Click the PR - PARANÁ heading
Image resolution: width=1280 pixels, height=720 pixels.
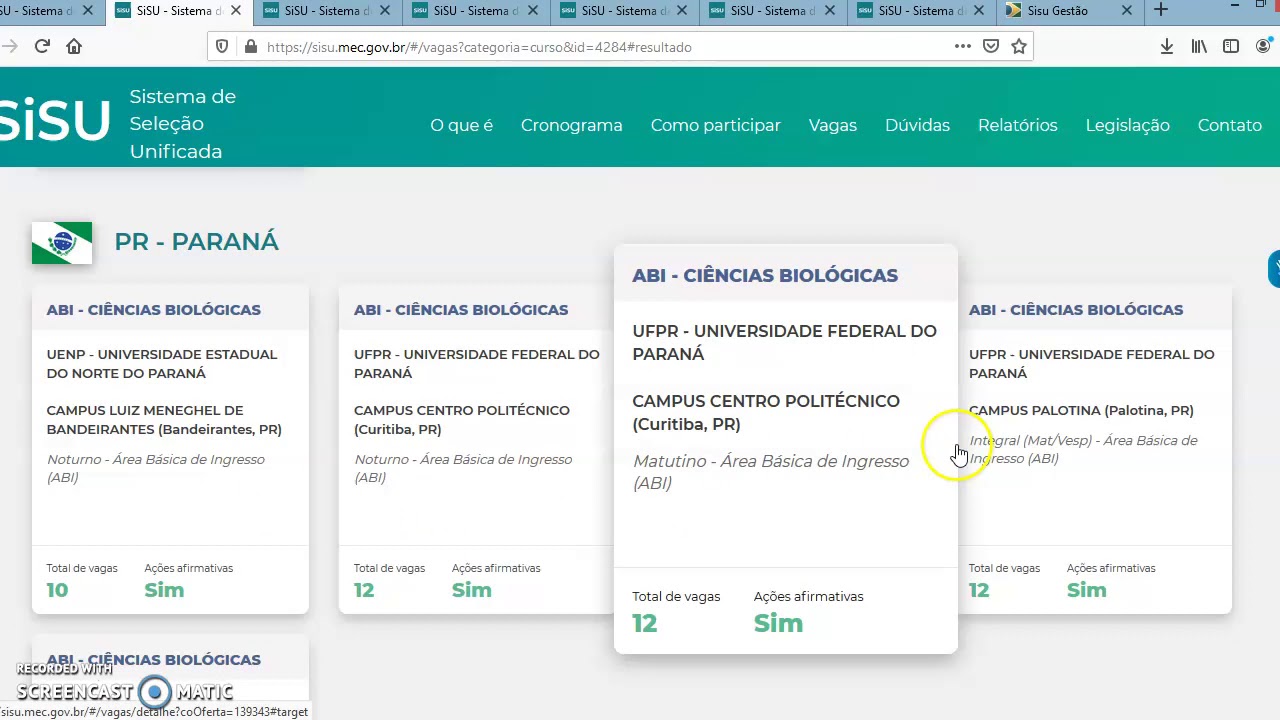click(x=196, y=242)
